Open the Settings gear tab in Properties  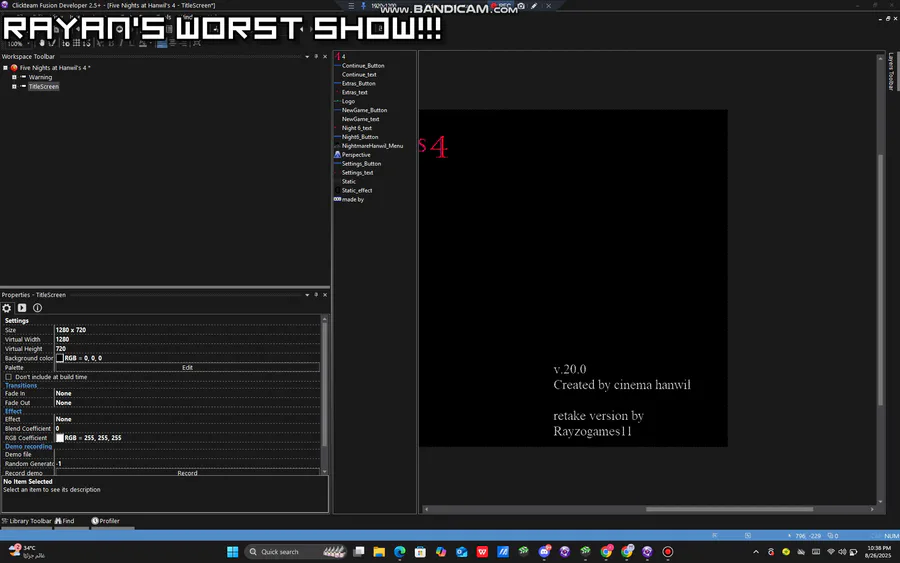pos(7,308)
